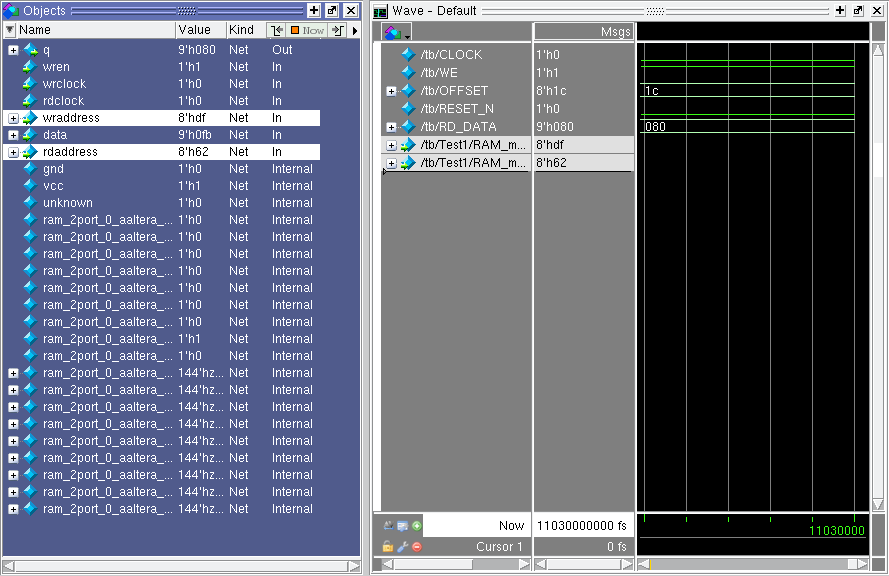Expand the wraddress object

[13, 118]
